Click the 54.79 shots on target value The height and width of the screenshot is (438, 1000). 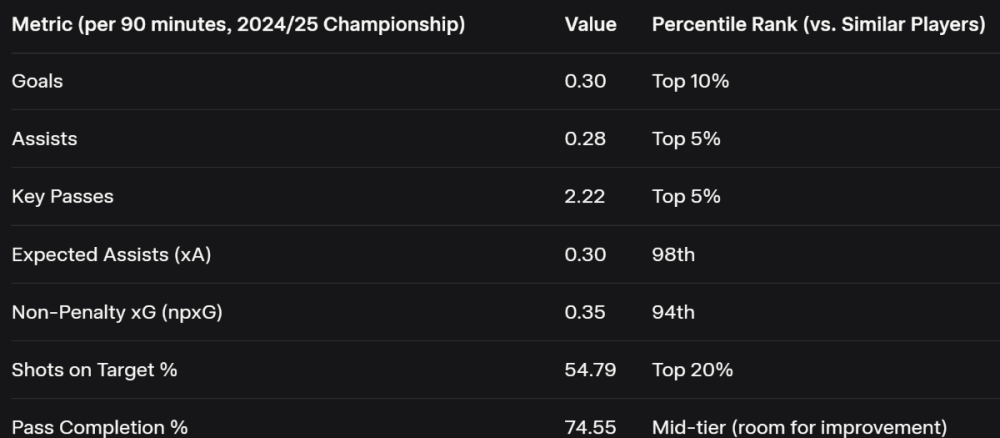point(590,370)
